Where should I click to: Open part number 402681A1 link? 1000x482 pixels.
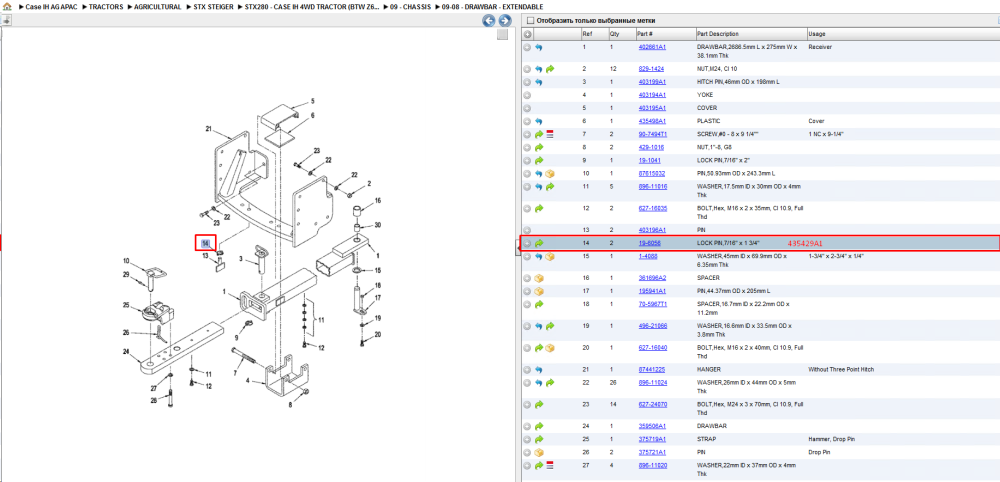tap(652, 47)
